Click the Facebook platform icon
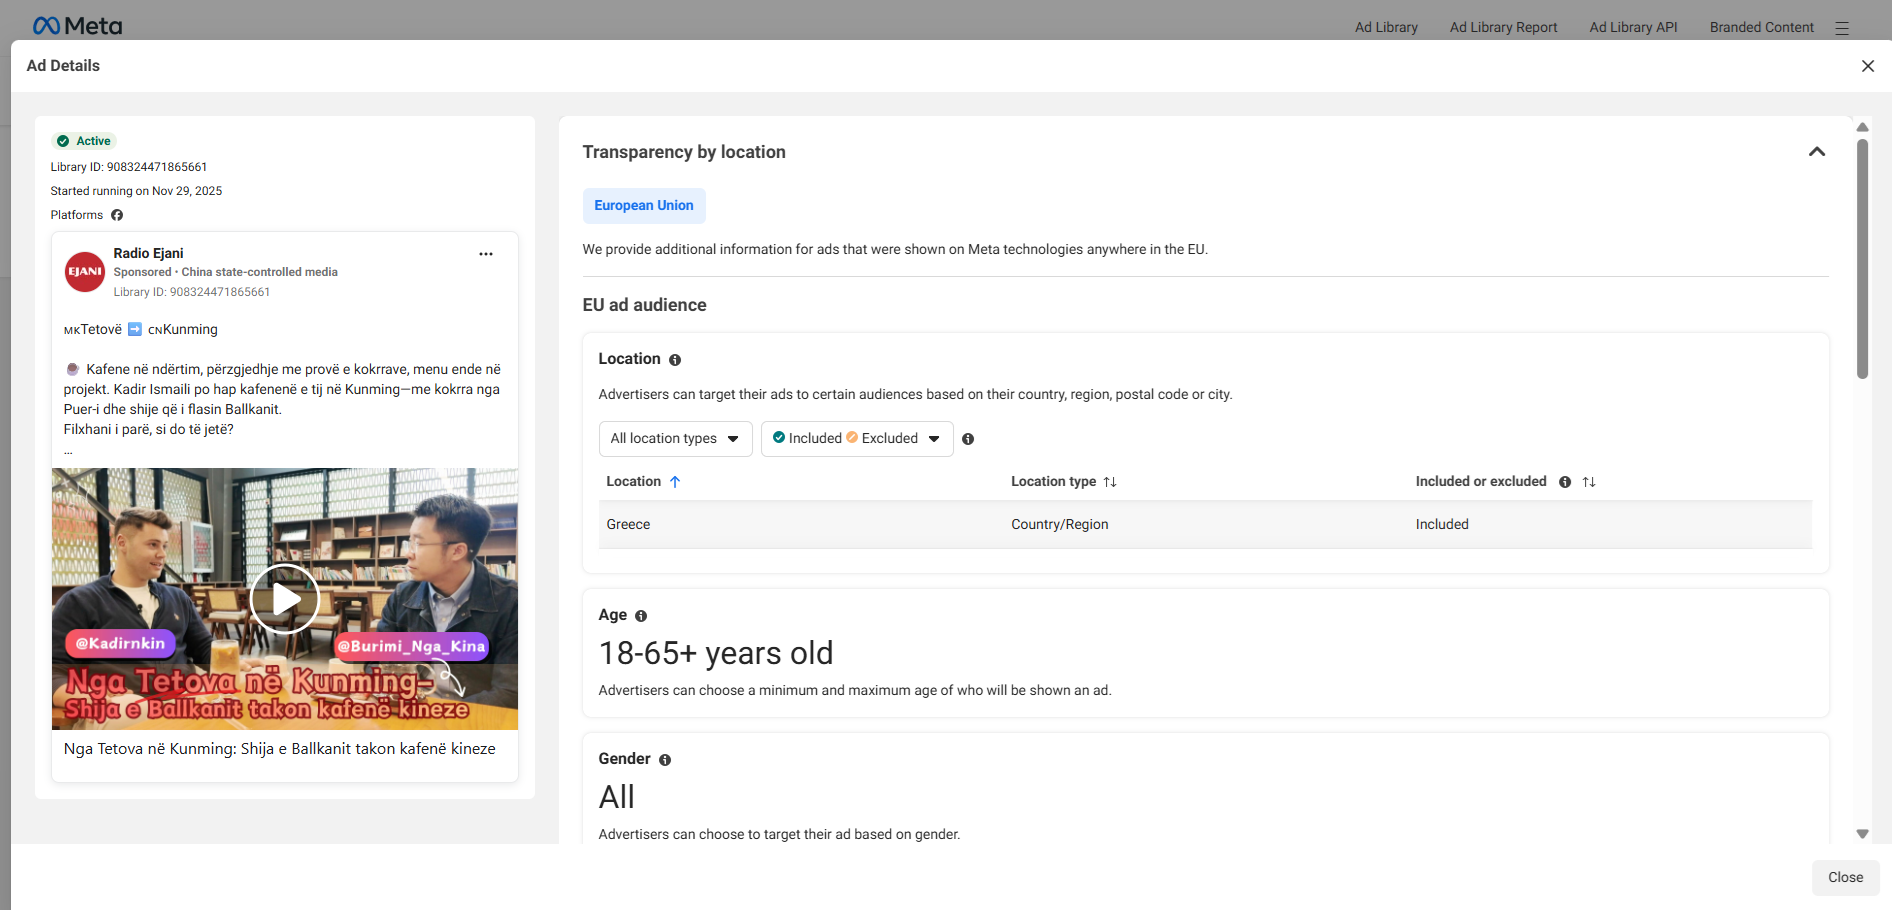This screenshot has width=1892, height=910. point(117,215)
